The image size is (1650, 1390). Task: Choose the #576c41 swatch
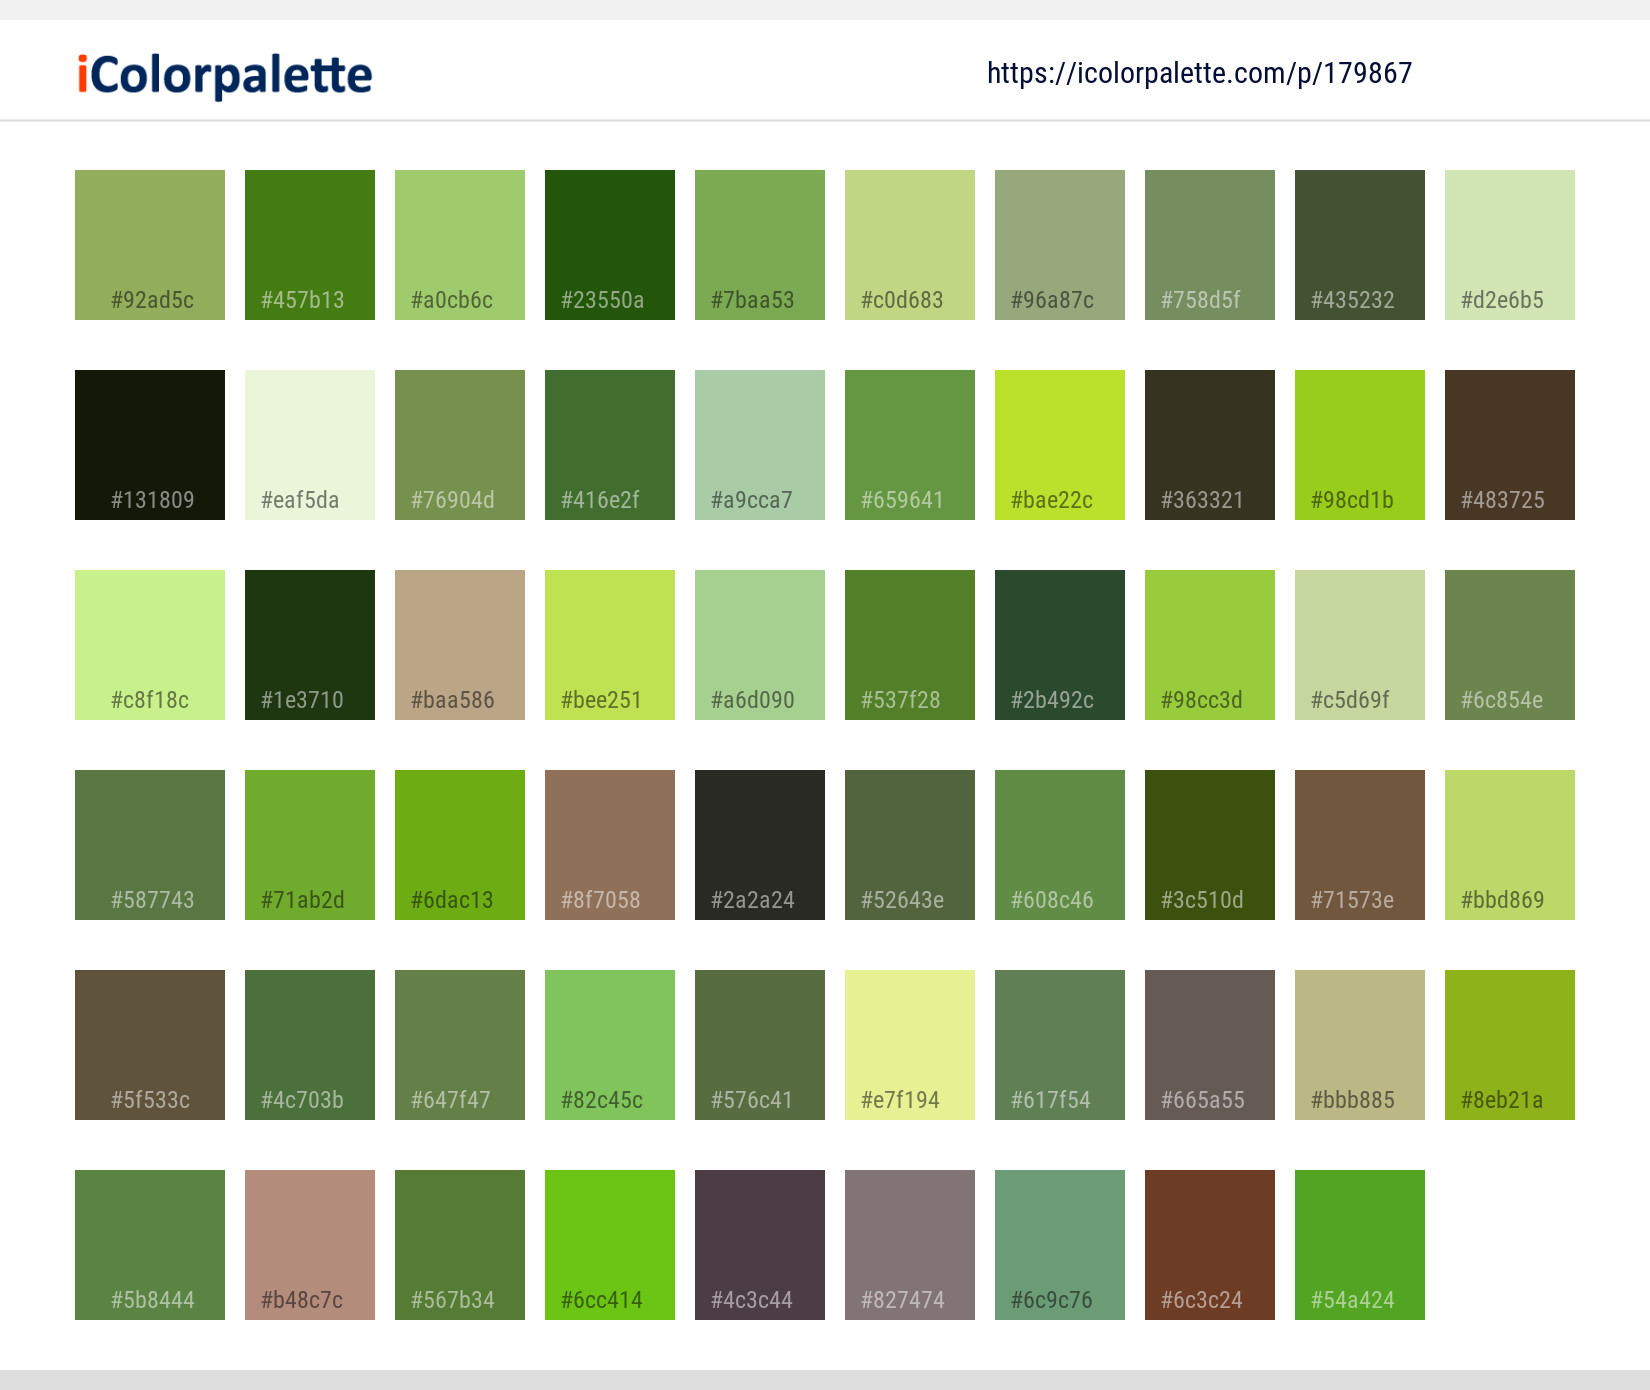coord(760,1045)
